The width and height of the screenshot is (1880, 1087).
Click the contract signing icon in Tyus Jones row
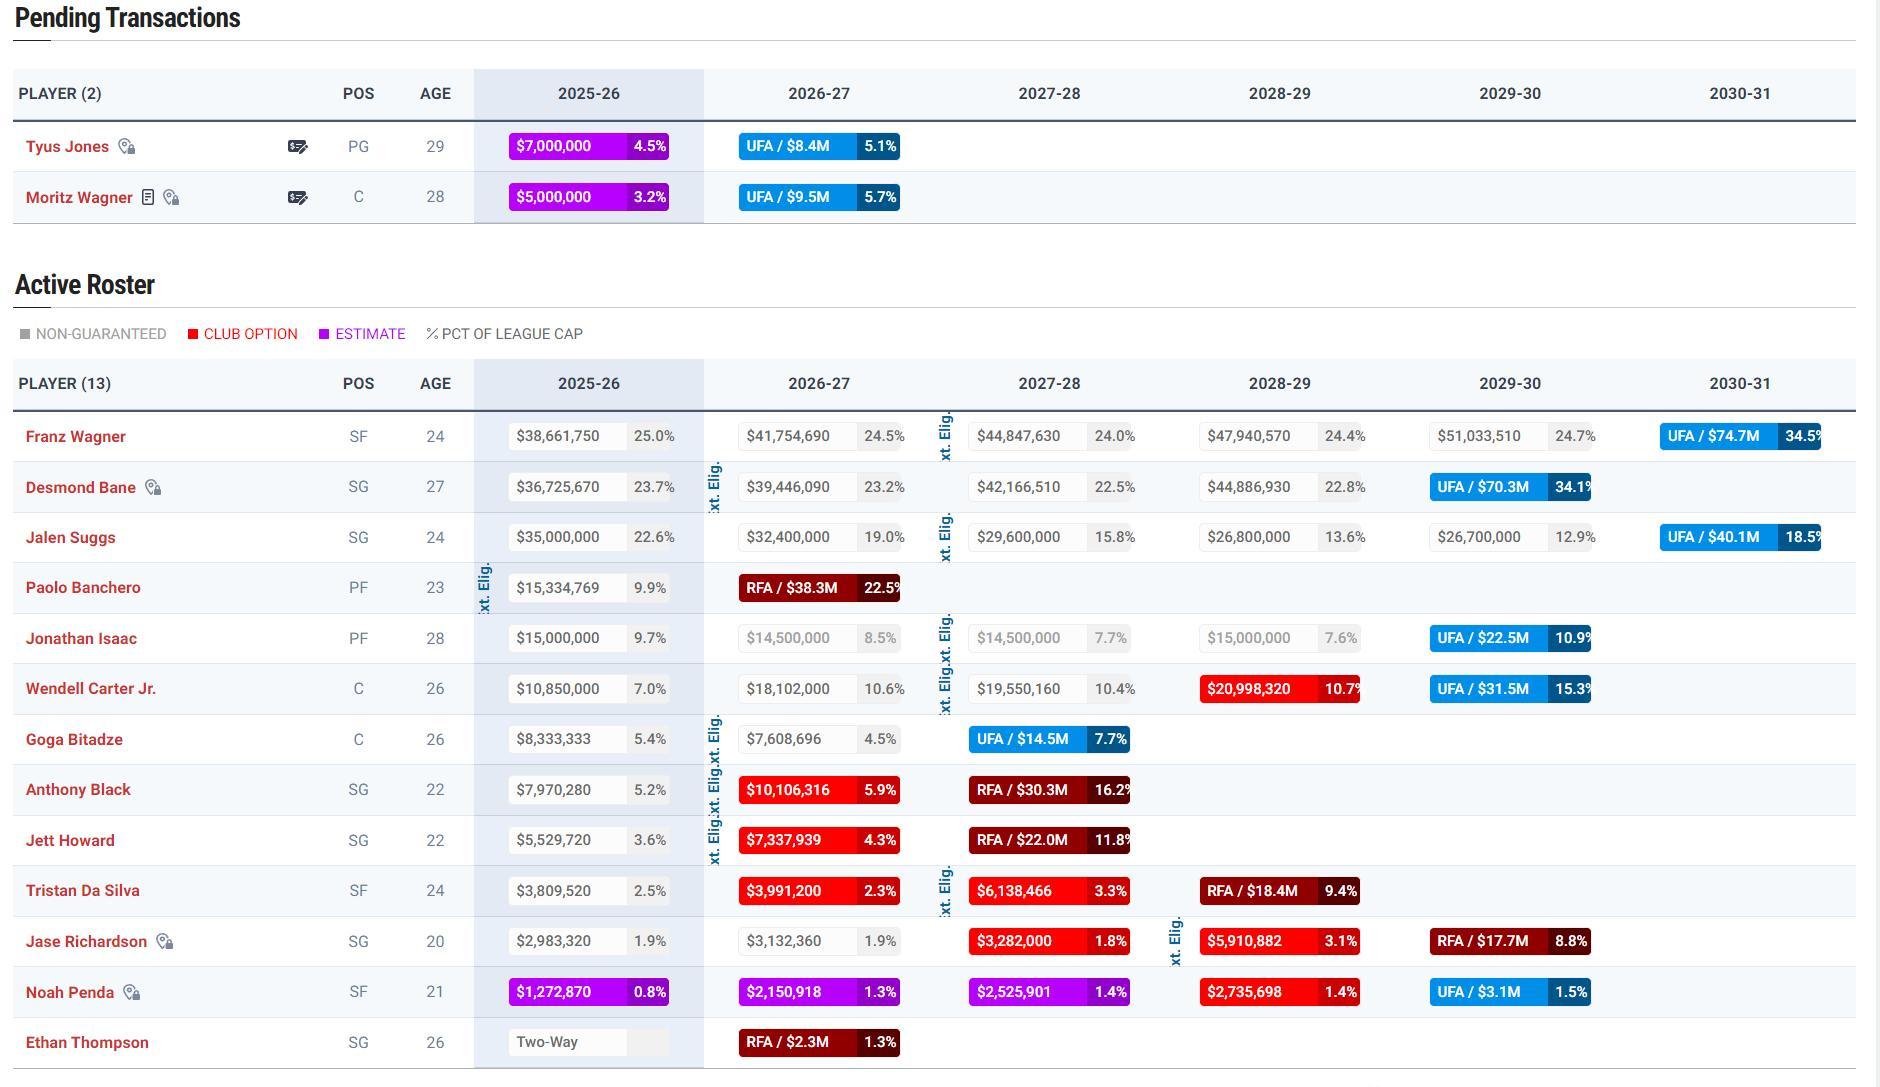tap(297, 147)
